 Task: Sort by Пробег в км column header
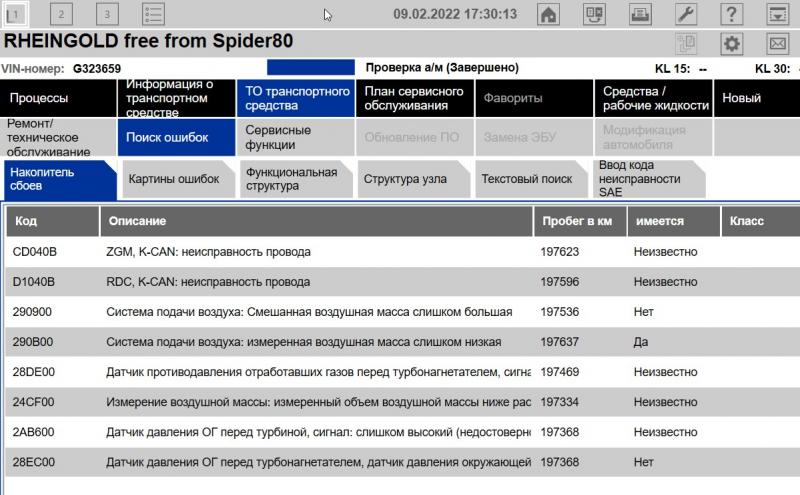pyautogui.click(x=580, y=221)
